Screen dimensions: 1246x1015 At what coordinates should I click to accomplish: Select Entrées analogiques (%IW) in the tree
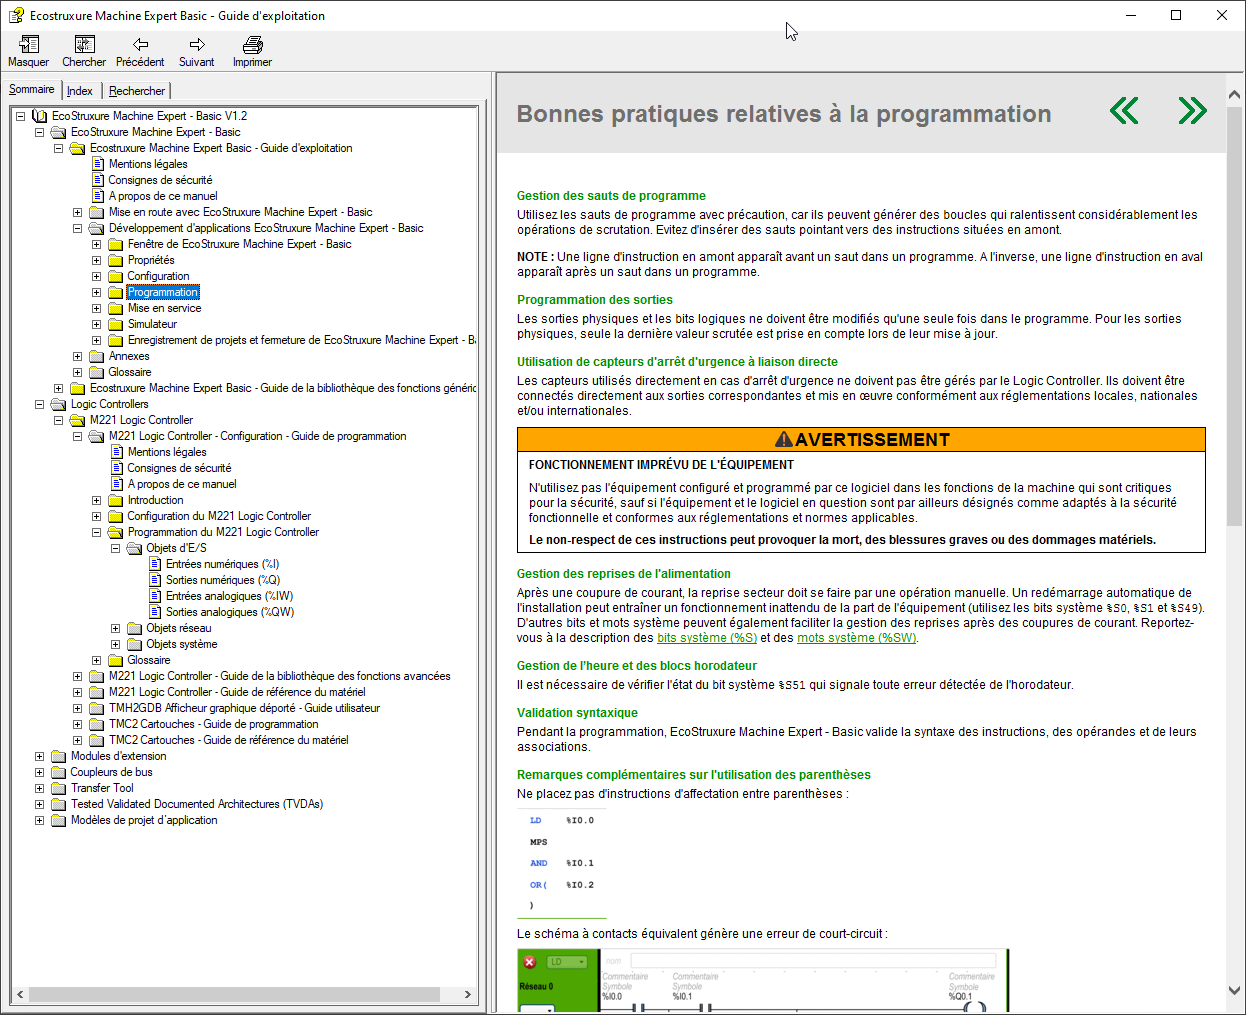229,596
